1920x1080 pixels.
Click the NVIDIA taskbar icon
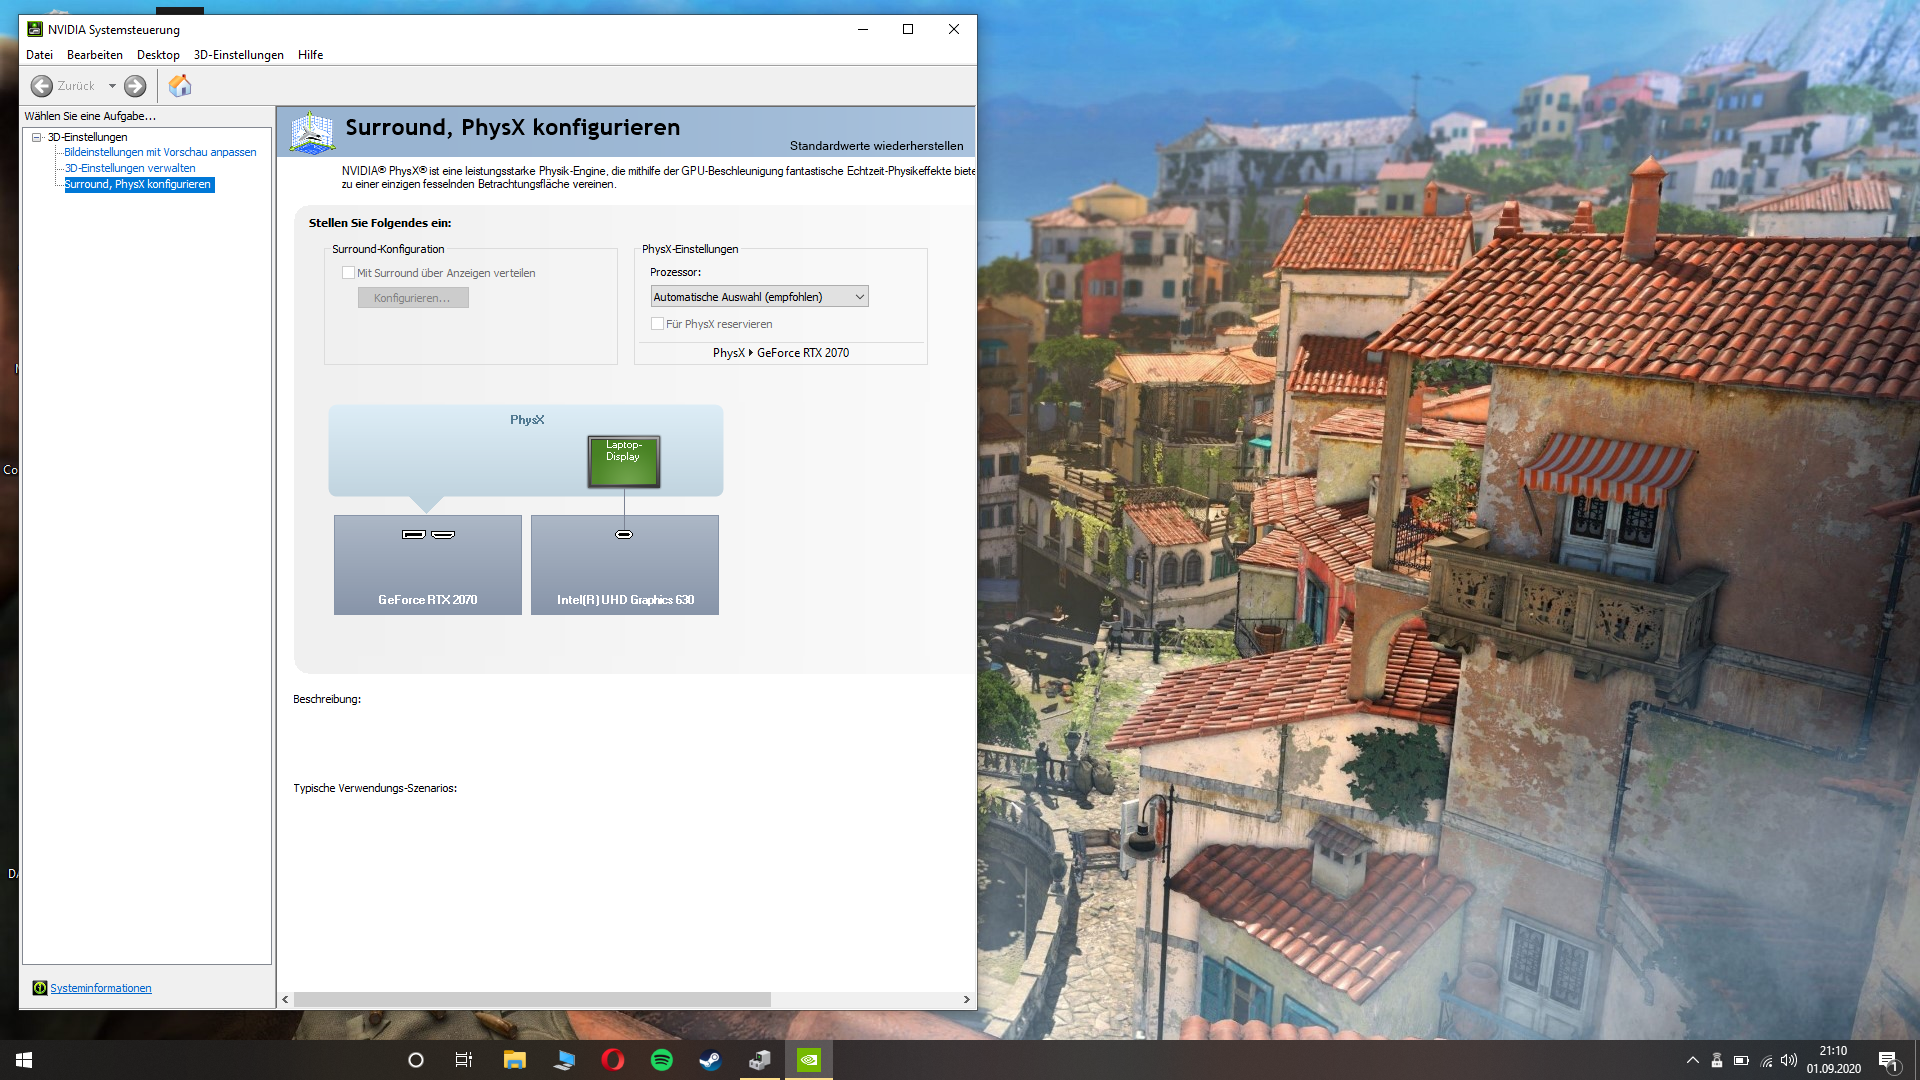point(809,1060)
